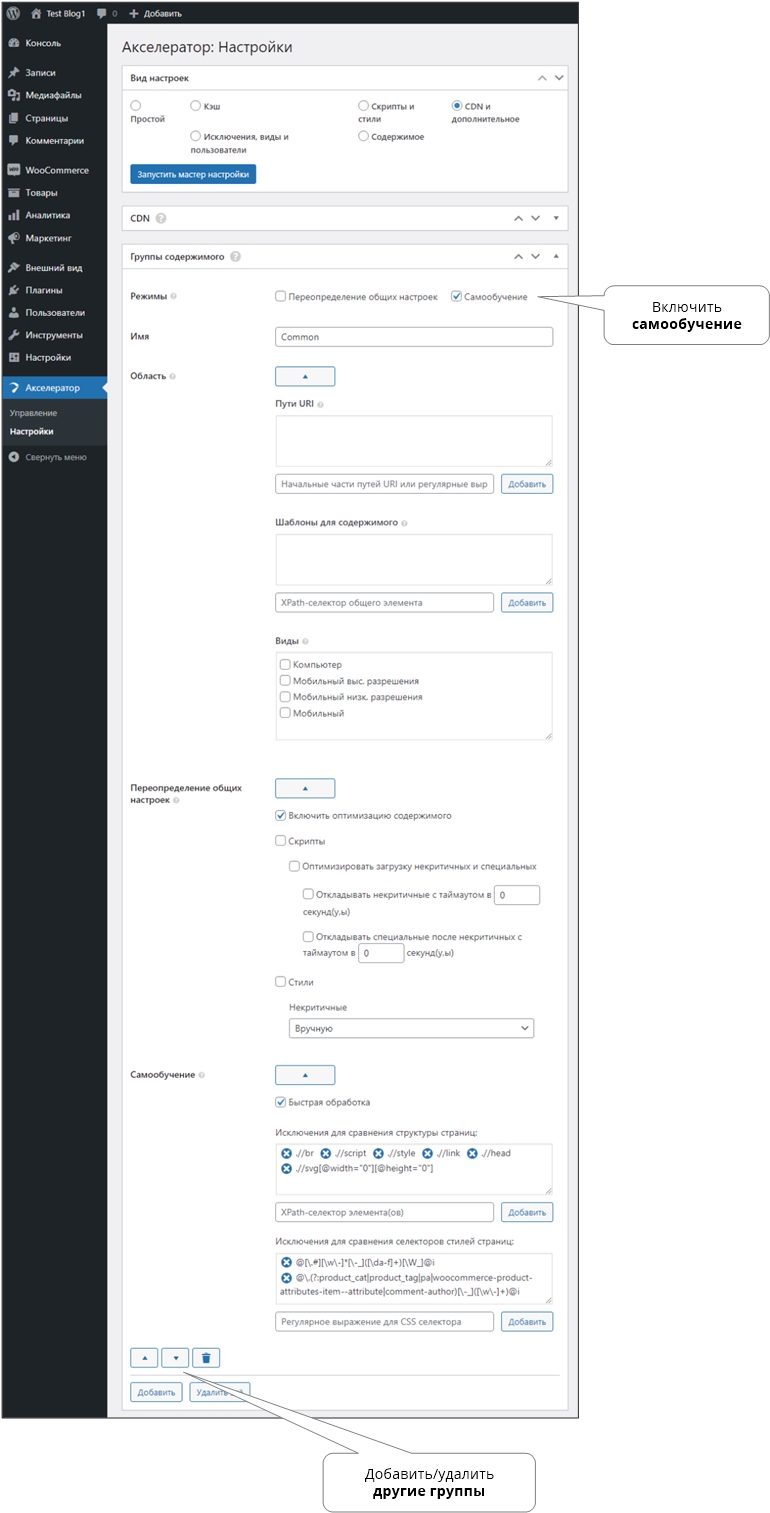Screen dimensions: 770x1513
Task: Collapse the Область section toggle
Action: click(305, 376)
